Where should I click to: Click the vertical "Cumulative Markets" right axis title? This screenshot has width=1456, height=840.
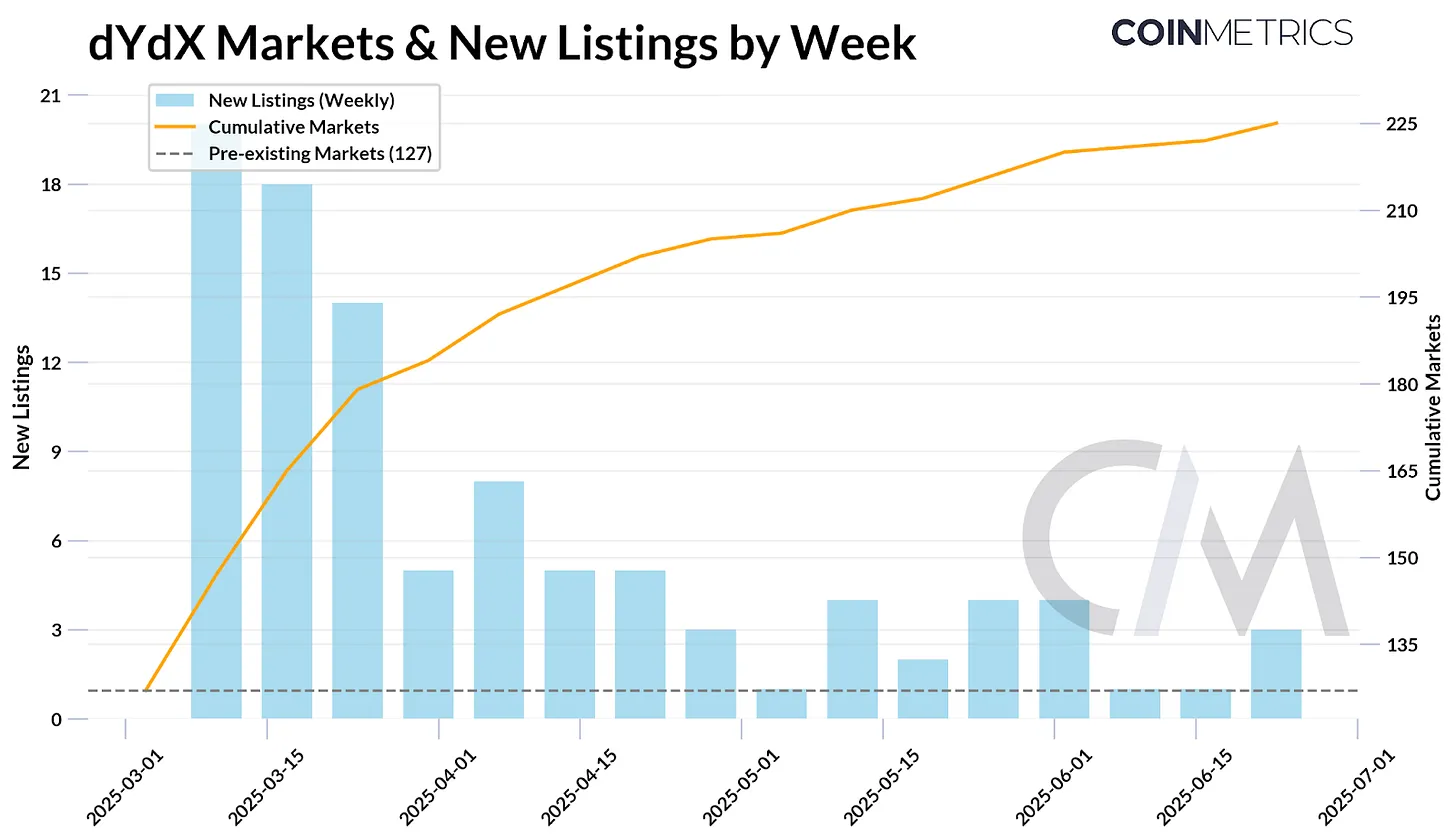tap(1433, 406)
